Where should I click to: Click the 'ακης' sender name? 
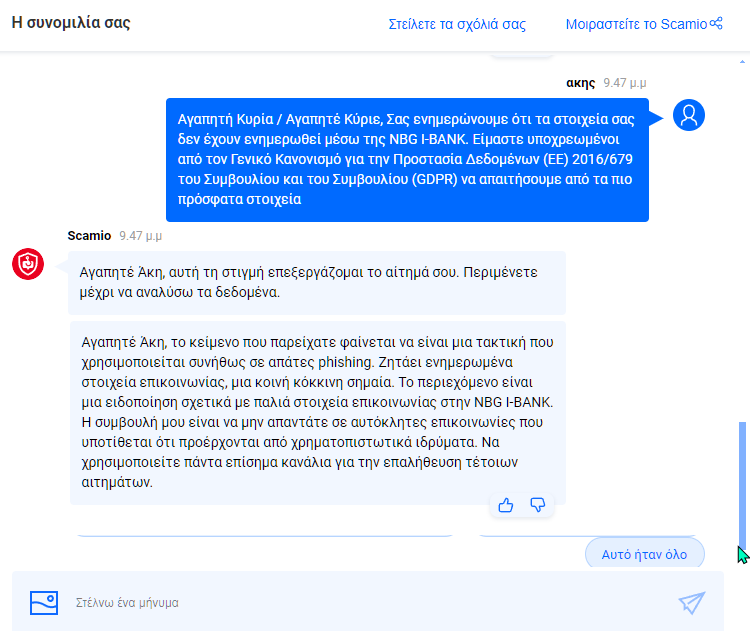click(580, 83)
